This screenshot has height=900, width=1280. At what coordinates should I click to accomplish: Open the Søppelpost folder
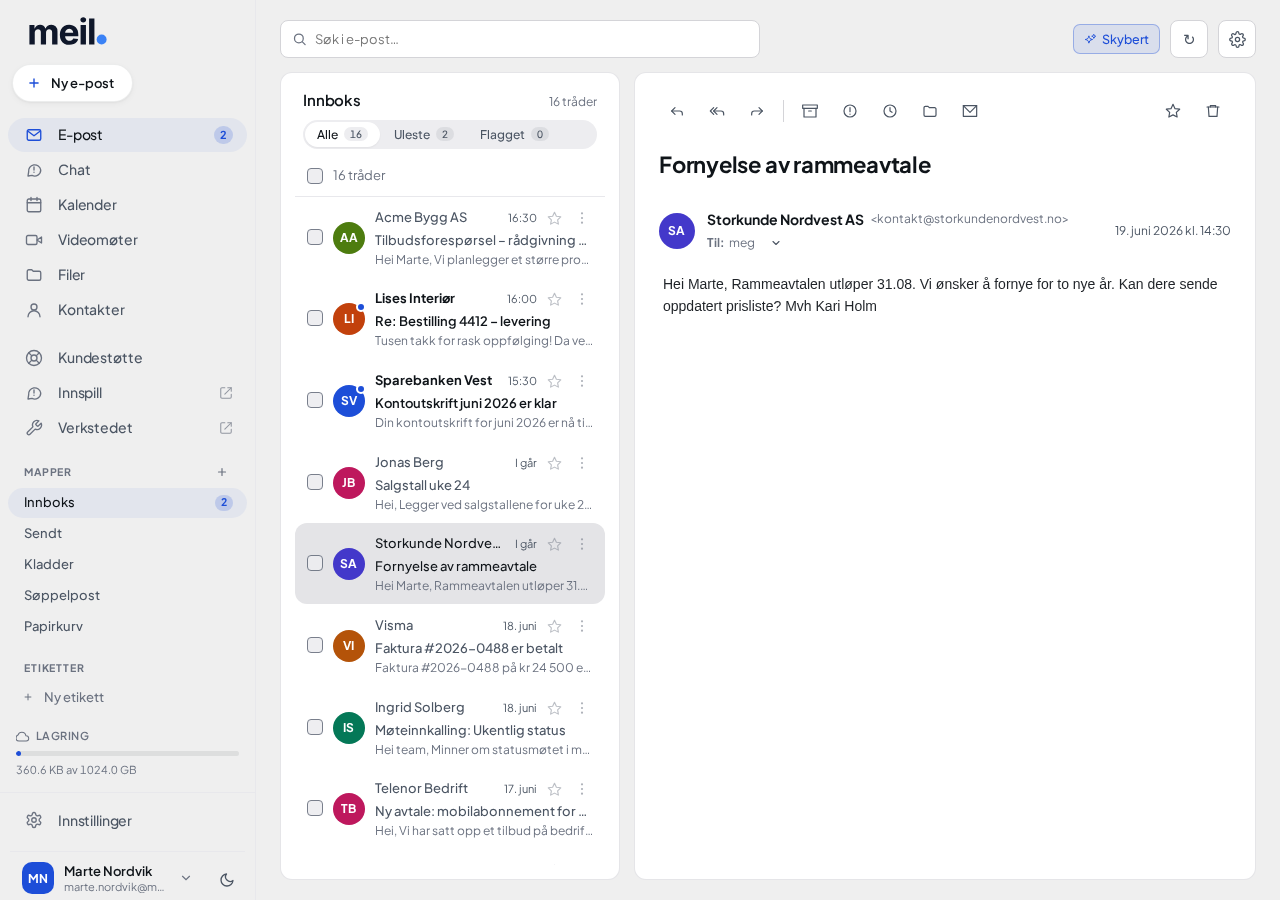click(x=128, y=595)
